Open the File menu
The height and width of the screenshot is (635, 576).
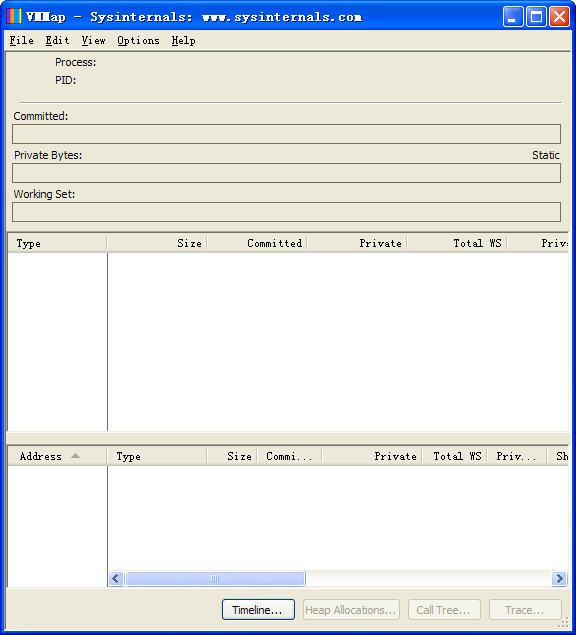21,40
